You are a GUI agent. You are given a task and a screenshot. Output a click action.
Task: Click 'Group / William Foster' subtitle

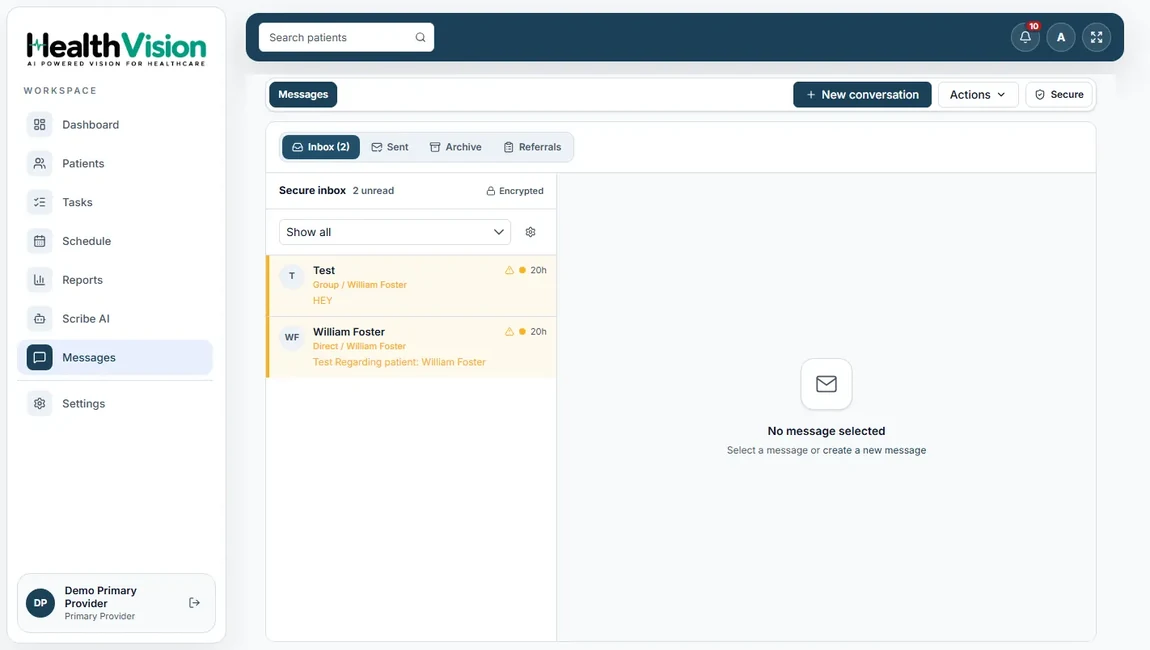359,285
